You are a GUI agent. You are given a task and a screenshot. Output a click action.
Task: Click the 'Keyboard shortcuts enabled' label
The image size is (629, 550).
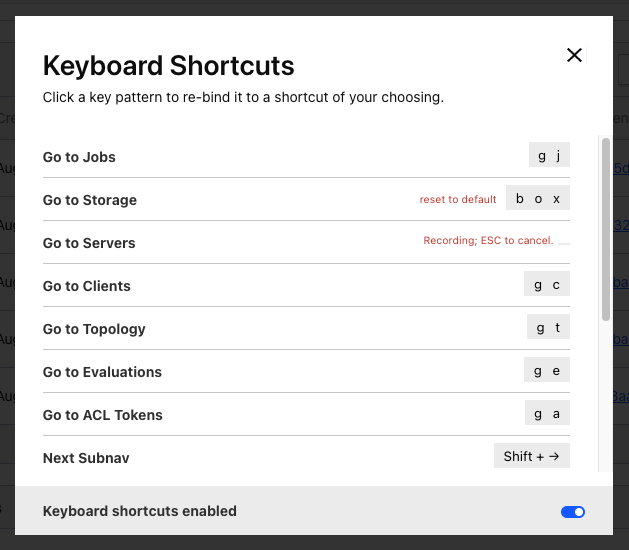(x=140, y=511)
